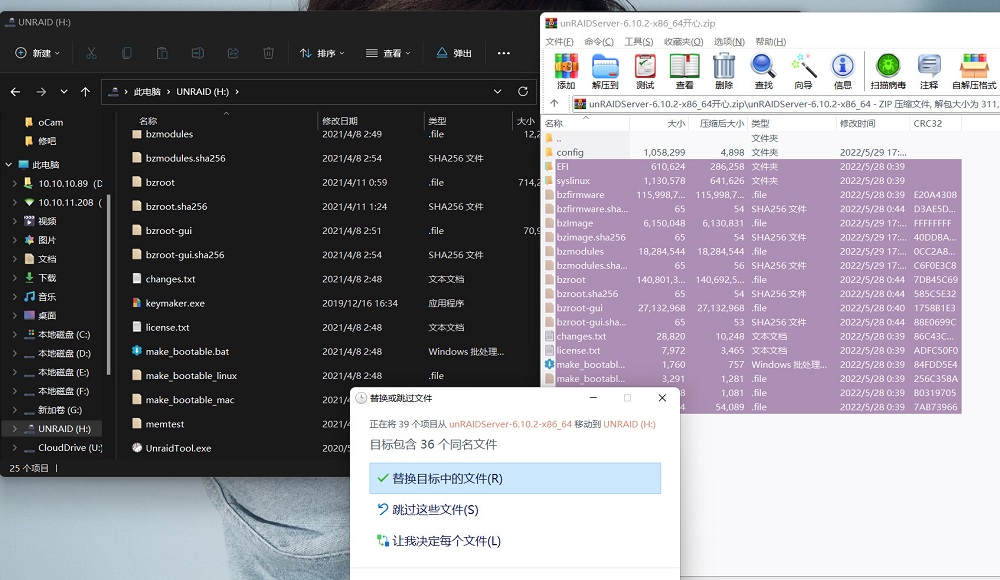Image resolution: width=1000 pixels, height=580 pixels.
Task: Click the Rename icon in Explorer toolbar
Action: tap(198, 53)
